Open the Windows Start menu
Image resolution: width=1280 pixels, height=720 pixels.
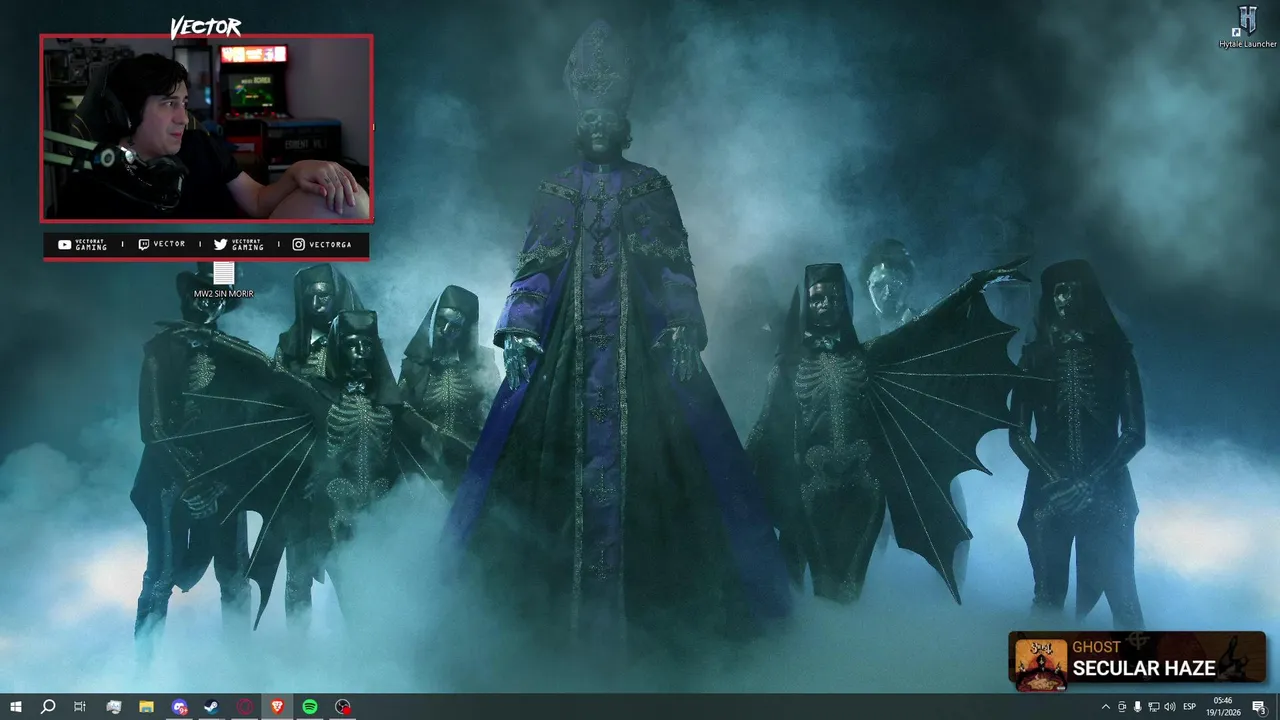tap(15, 707)
